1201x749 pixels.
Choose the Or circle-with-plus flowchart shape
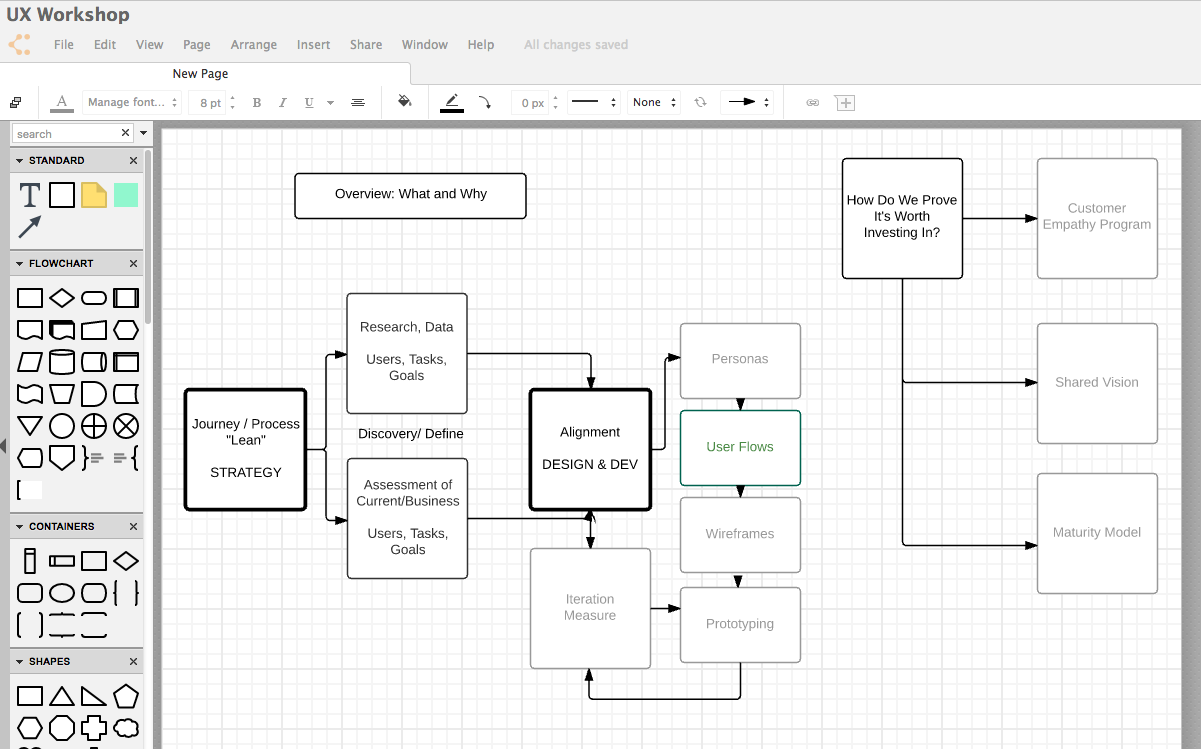[94, 426]
